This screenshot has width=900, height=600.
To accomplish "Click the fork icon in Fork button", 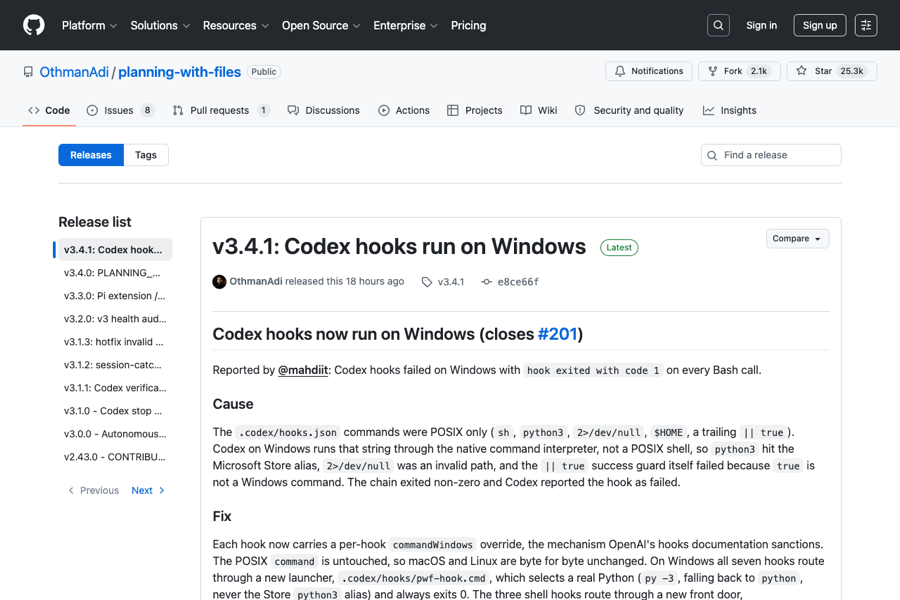I will [712, 71].
